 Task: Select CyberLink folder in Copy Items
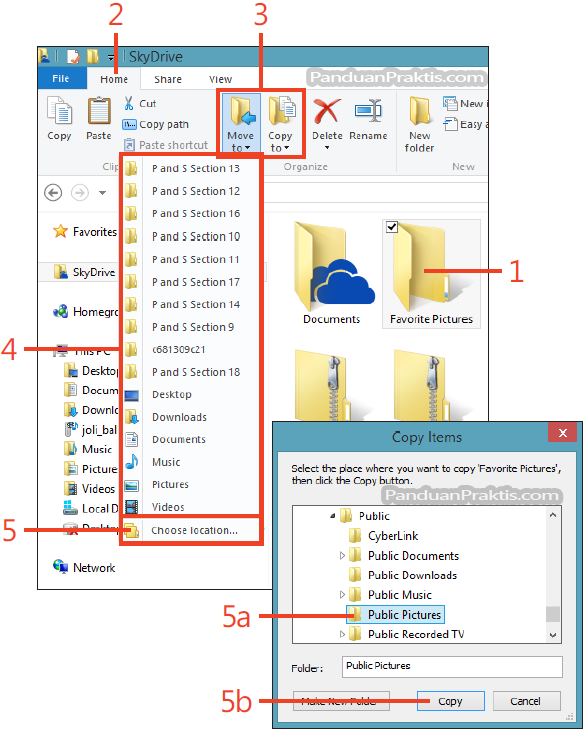[383, 536]
